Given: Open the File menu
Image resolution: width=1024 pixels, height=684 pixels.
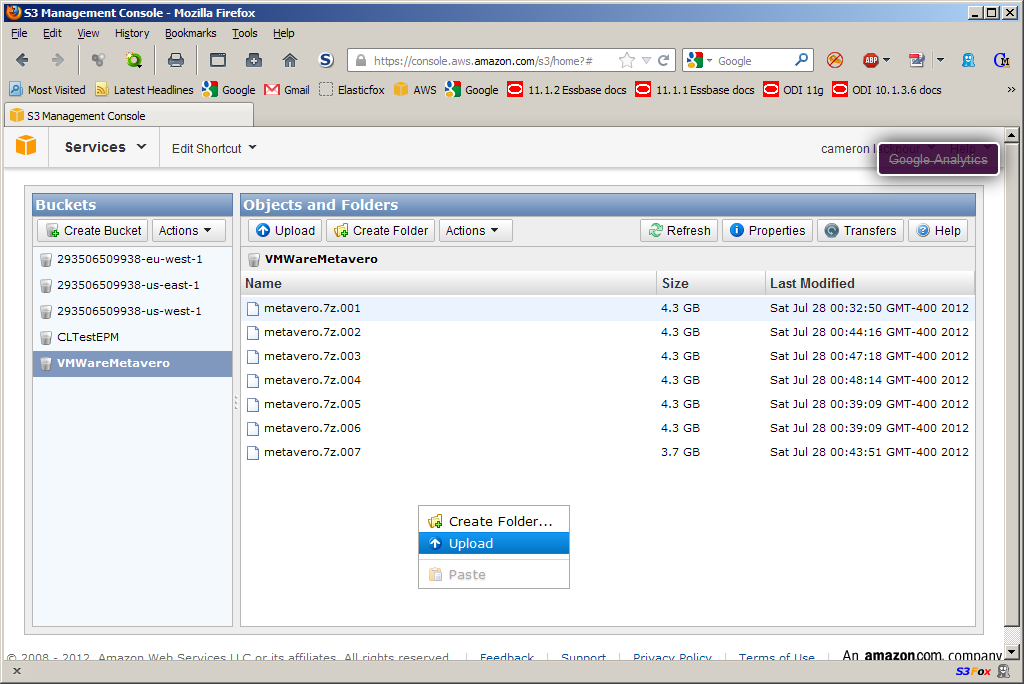Looking at the screenshot, I should click(19, 33).
